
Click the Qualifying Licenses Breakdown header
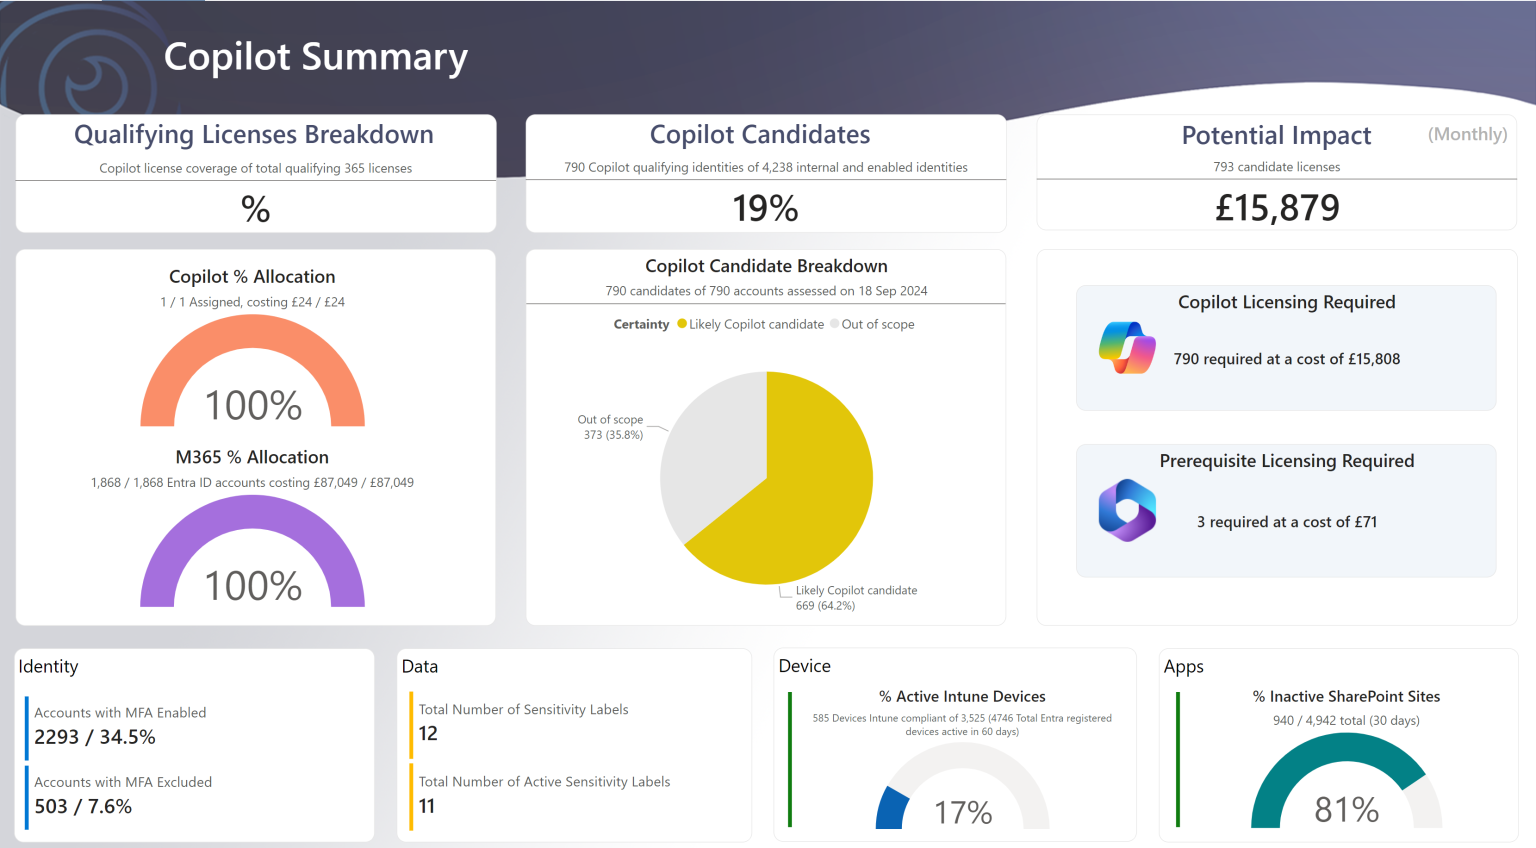point(254,134)
